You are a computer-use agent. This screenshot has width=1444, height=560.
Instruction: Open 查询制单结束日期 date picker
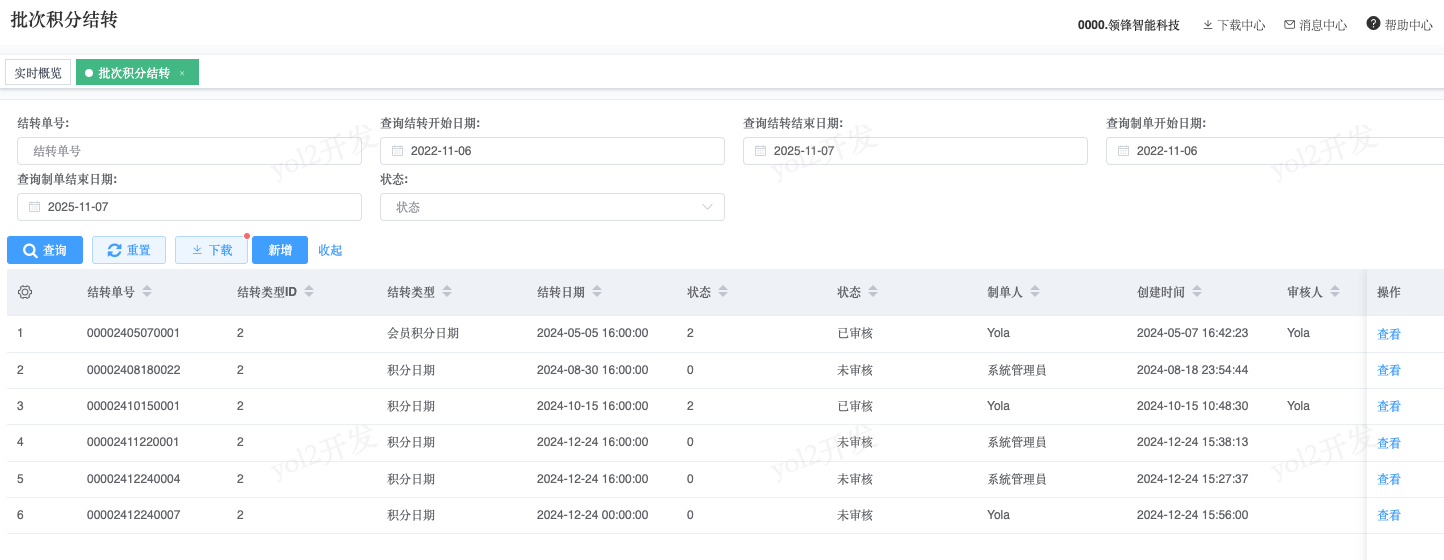coord(189,207)
